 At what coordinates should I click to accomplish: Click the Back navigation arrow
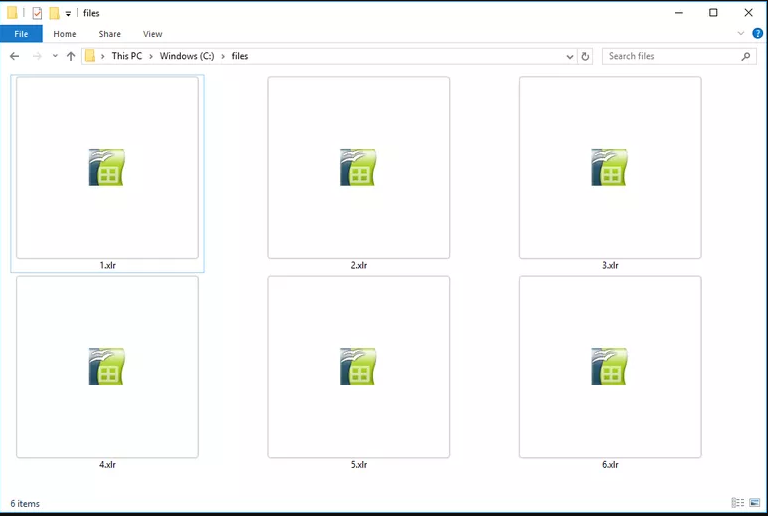pyautogui.click(x=15, y=56)
